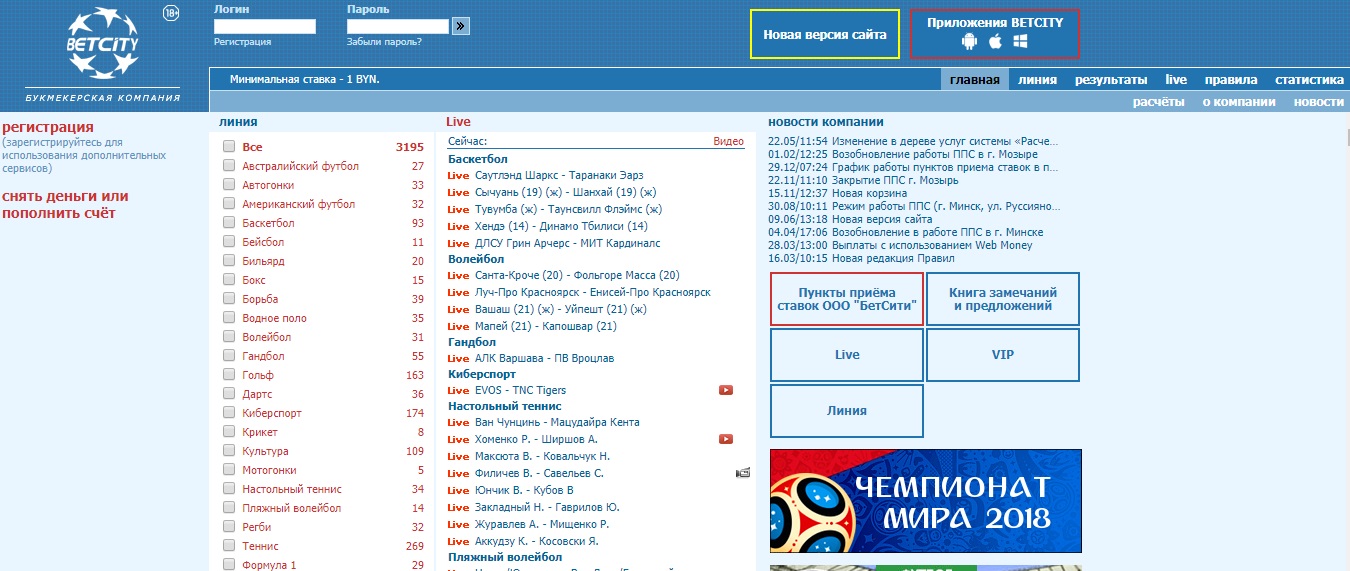
Task: Click the Новая версия сайта button
Action: pyautogui.click(x=825, y=34)
